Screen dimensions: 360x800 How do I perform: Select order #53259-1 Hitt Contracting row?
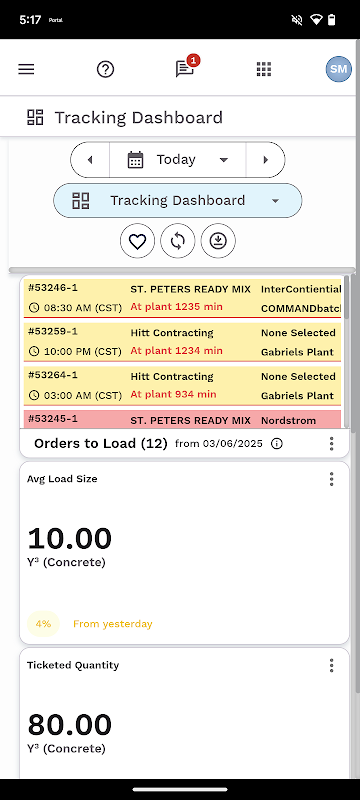pyautogui.click(x=183, y=342)
